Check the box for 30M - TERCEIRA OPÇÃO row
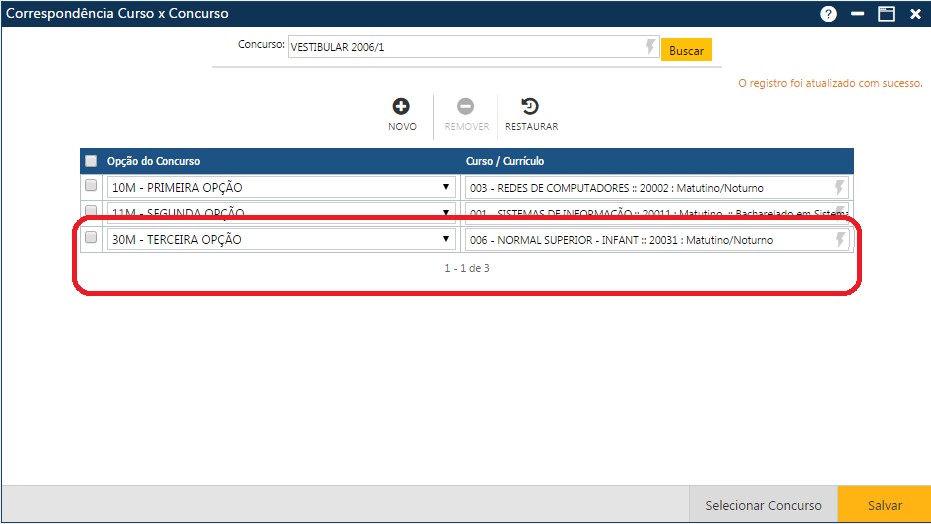This screenshot has height=524, width=931. (x=91, y=238)
